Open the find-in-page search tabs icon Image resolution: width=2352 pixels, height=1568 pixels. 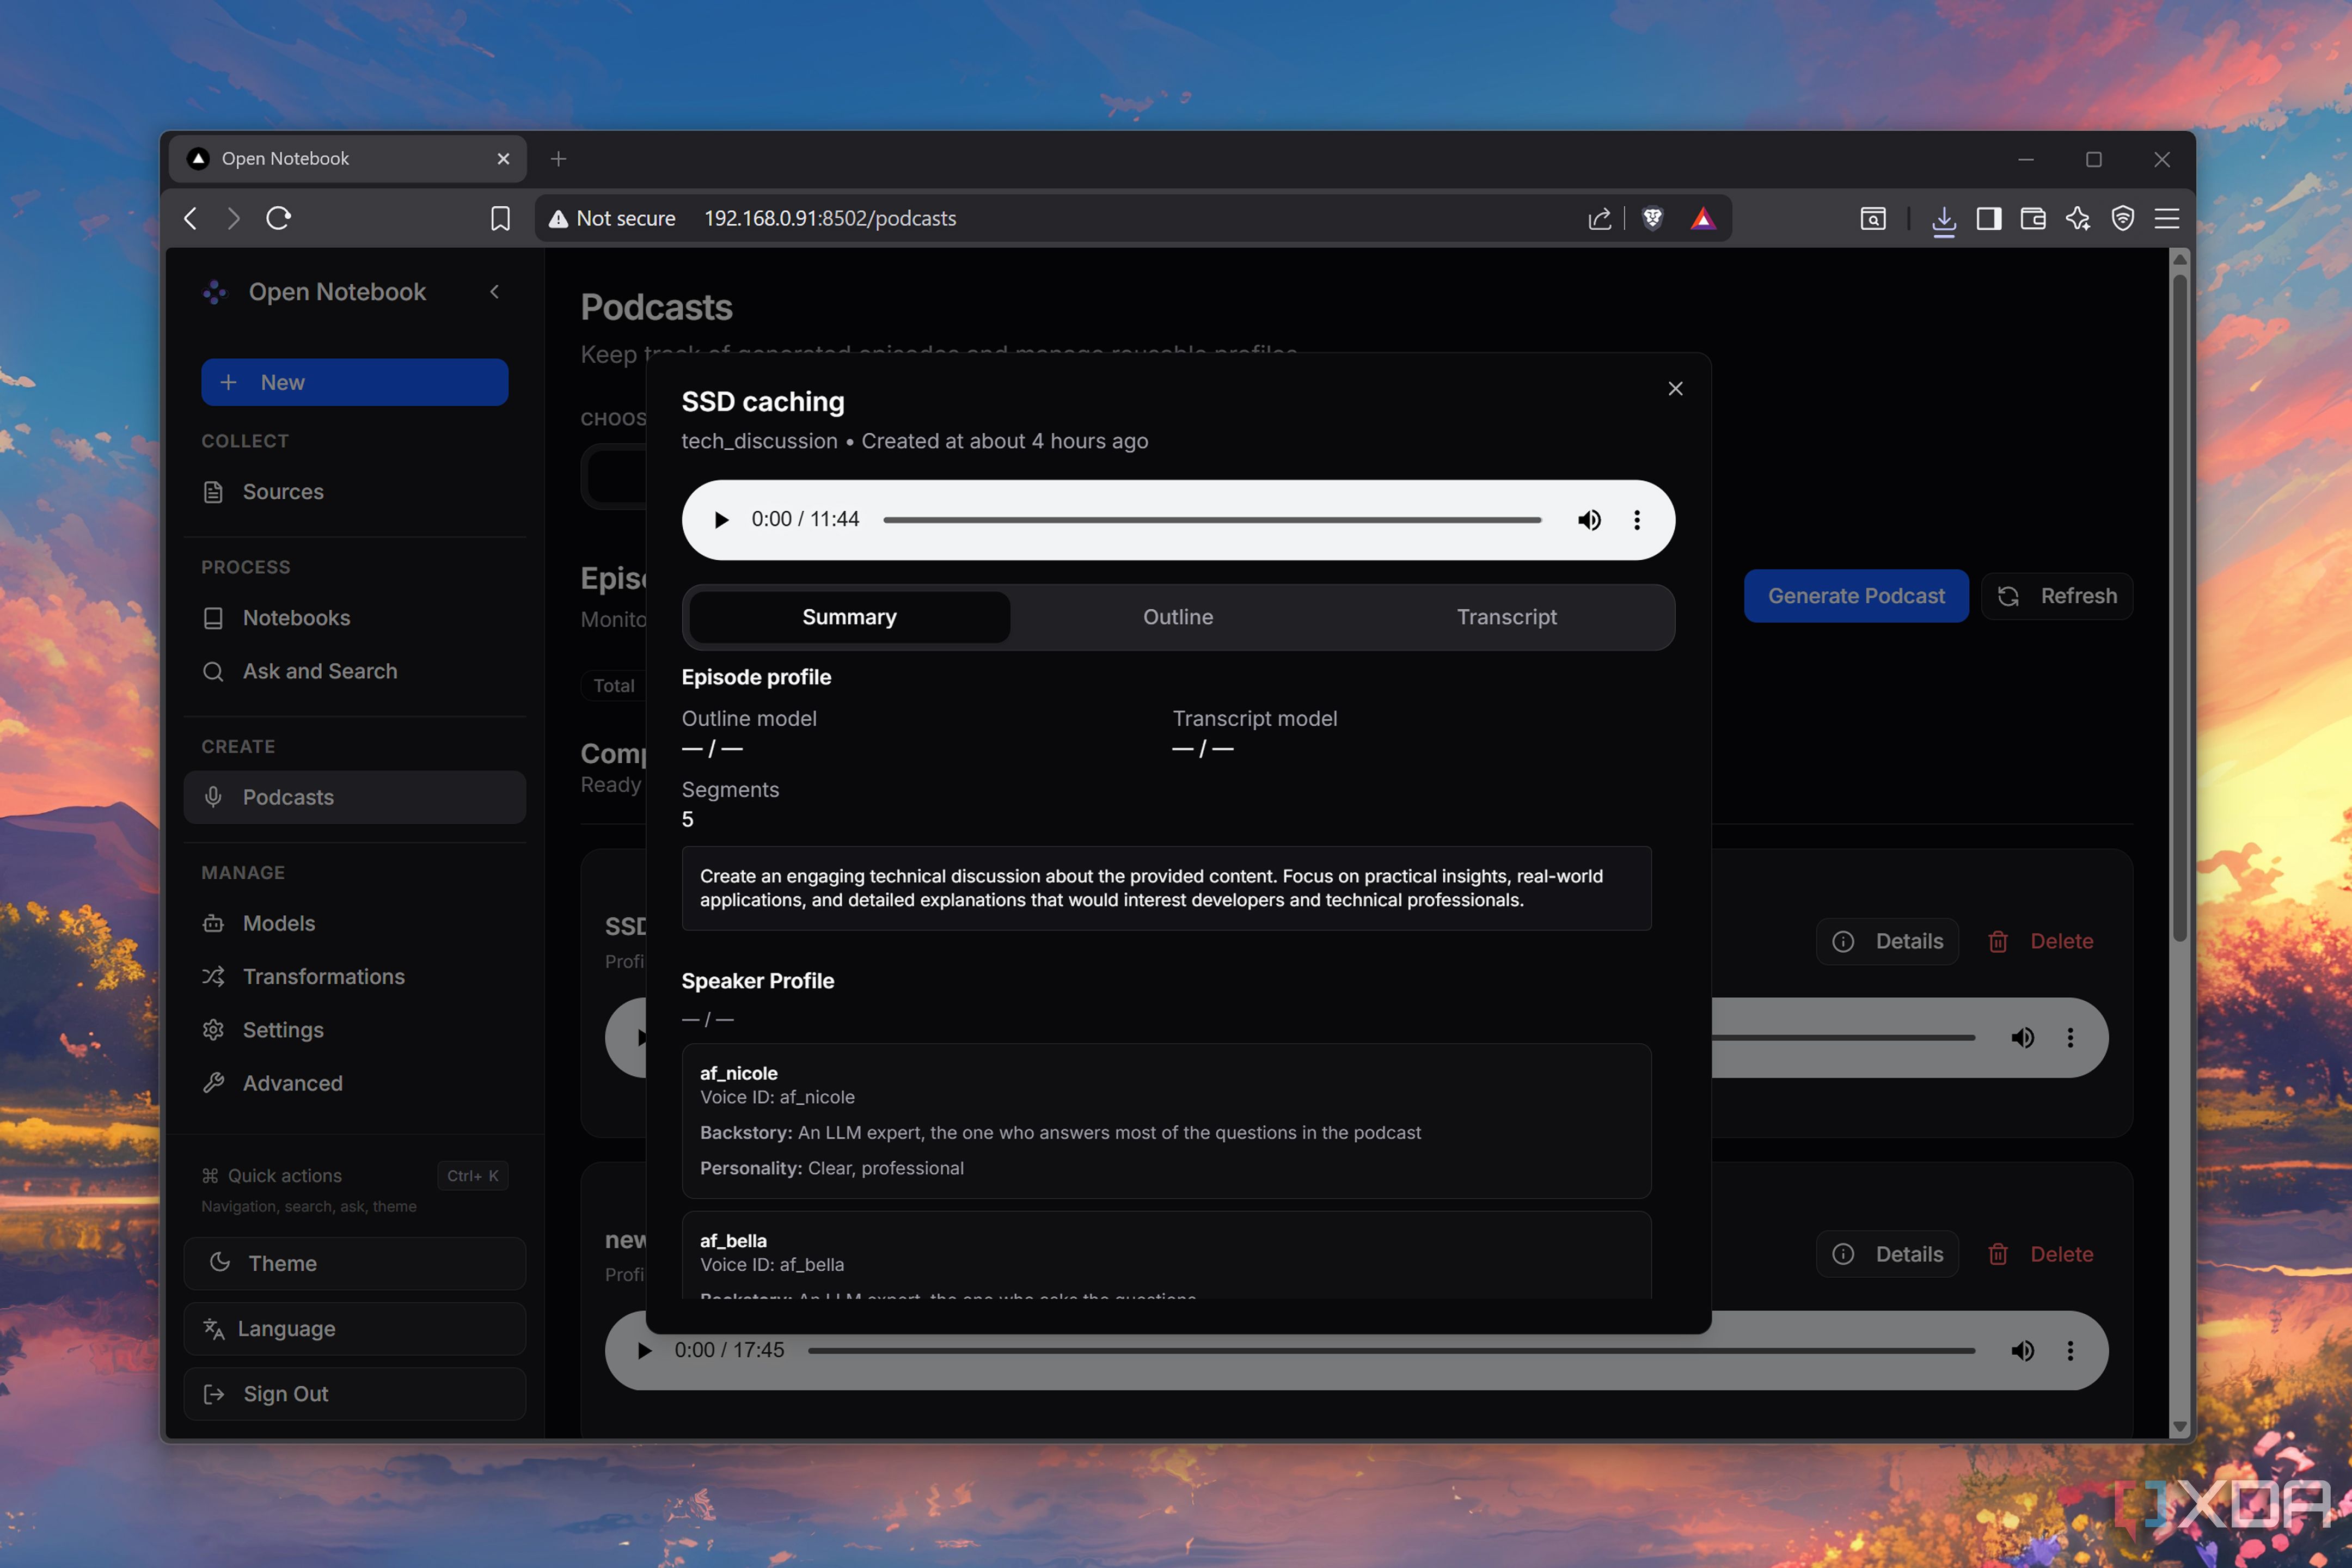click(1873, 218)
